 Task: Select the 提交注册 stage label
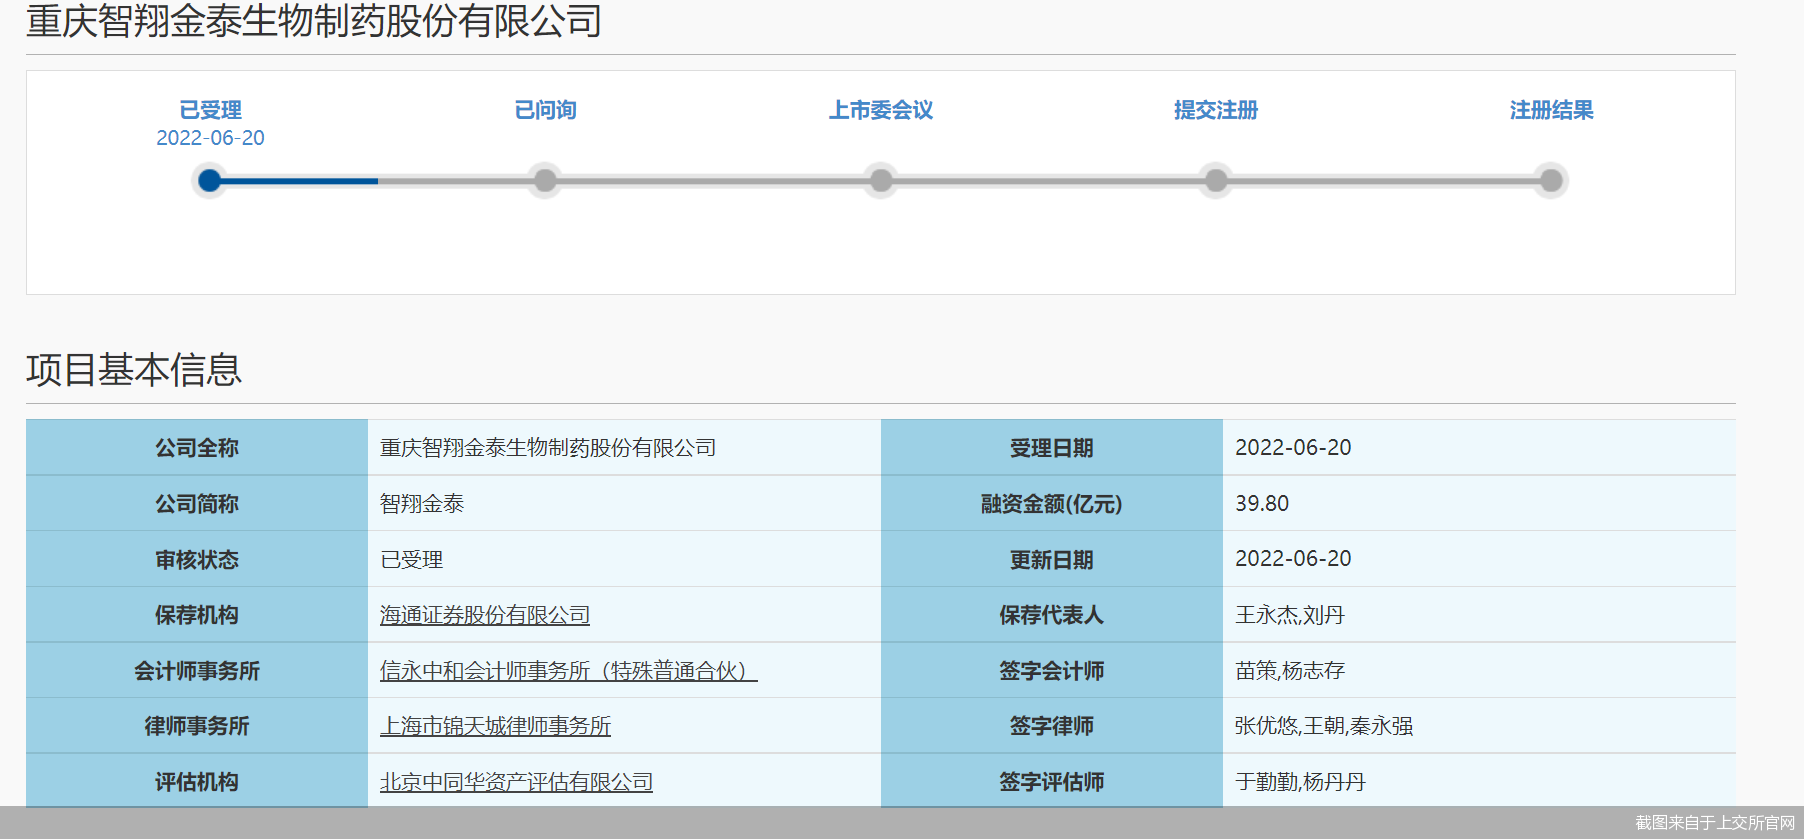point(1216,110)
